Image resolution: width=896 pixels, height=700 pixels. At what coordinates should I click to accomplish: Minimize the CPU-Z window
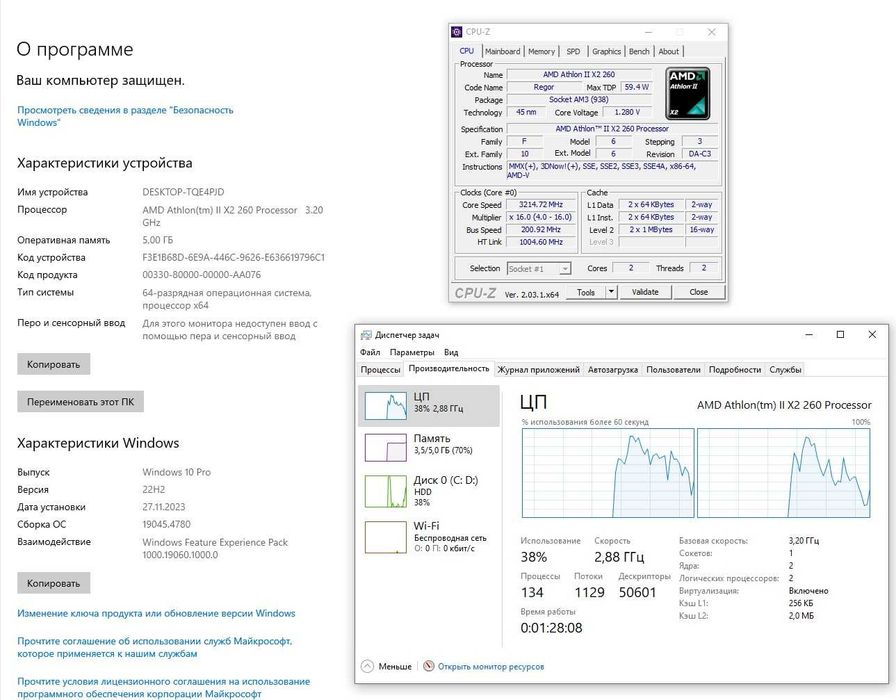pos(649,32)
